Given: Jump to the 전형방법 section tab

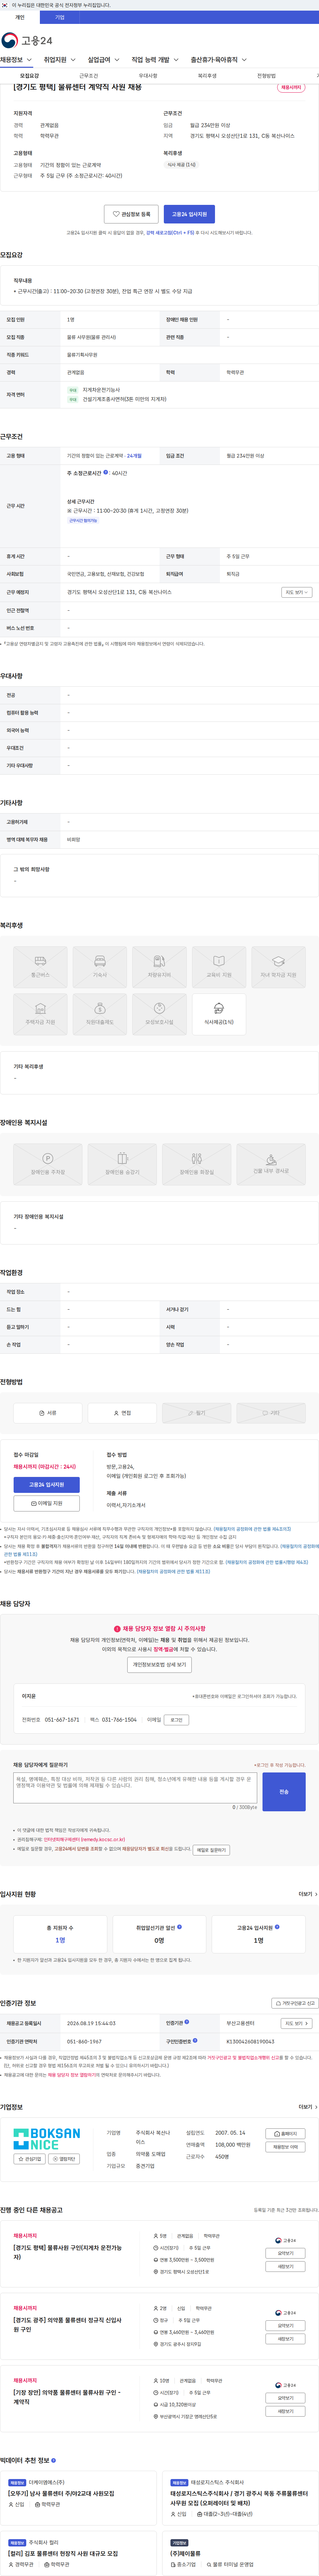Looking at the screenshot, I should coord(266,76).
